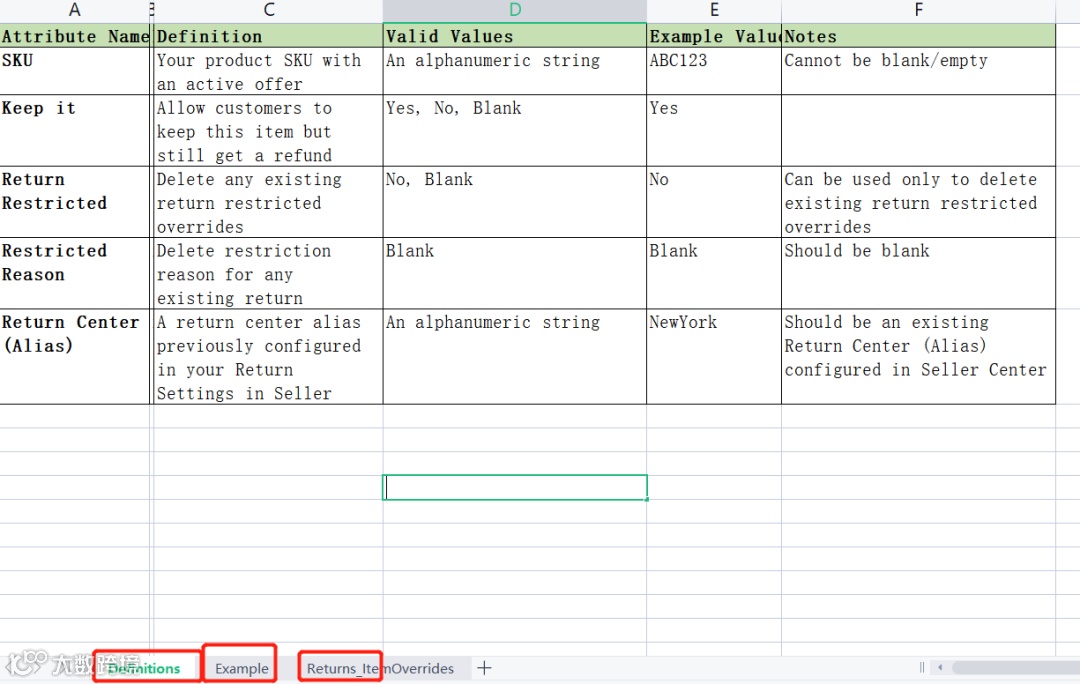Add a new sheet with plus icon
This screenshot has width=1080, height=684.
pyautogui.click(x=484, y=667)
